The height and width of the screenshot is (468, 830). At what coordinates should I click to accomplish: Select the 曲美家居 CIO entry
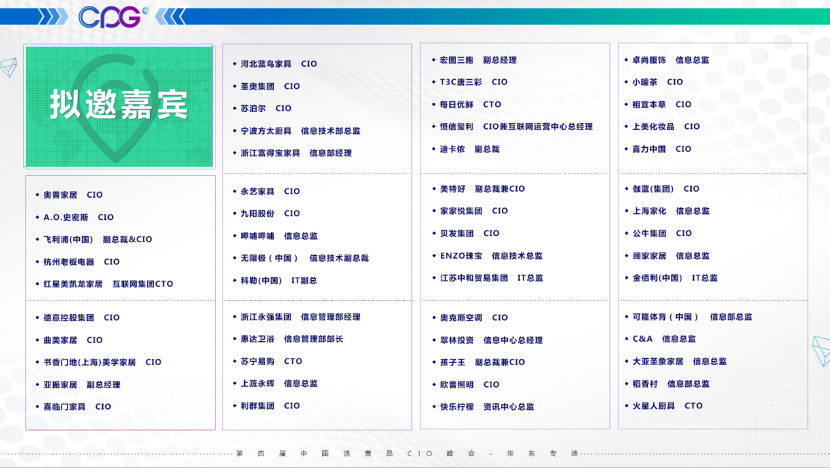pos(73,340)
